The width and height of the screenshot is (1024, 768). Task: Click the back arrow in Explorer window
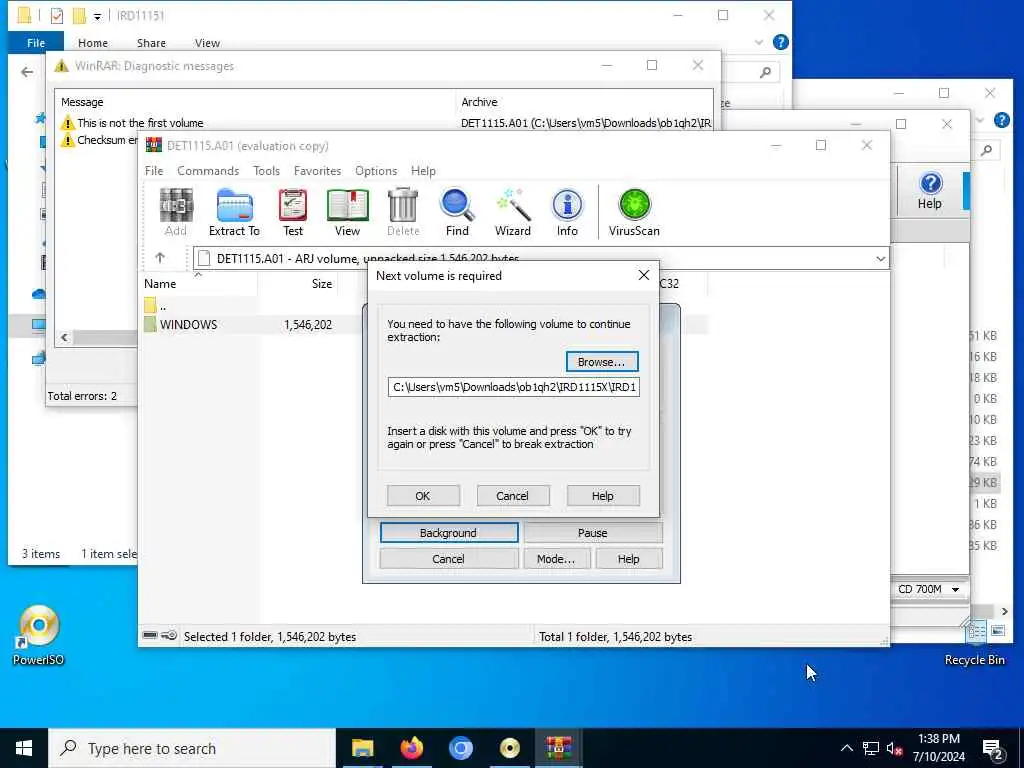[x=27, y=72]
